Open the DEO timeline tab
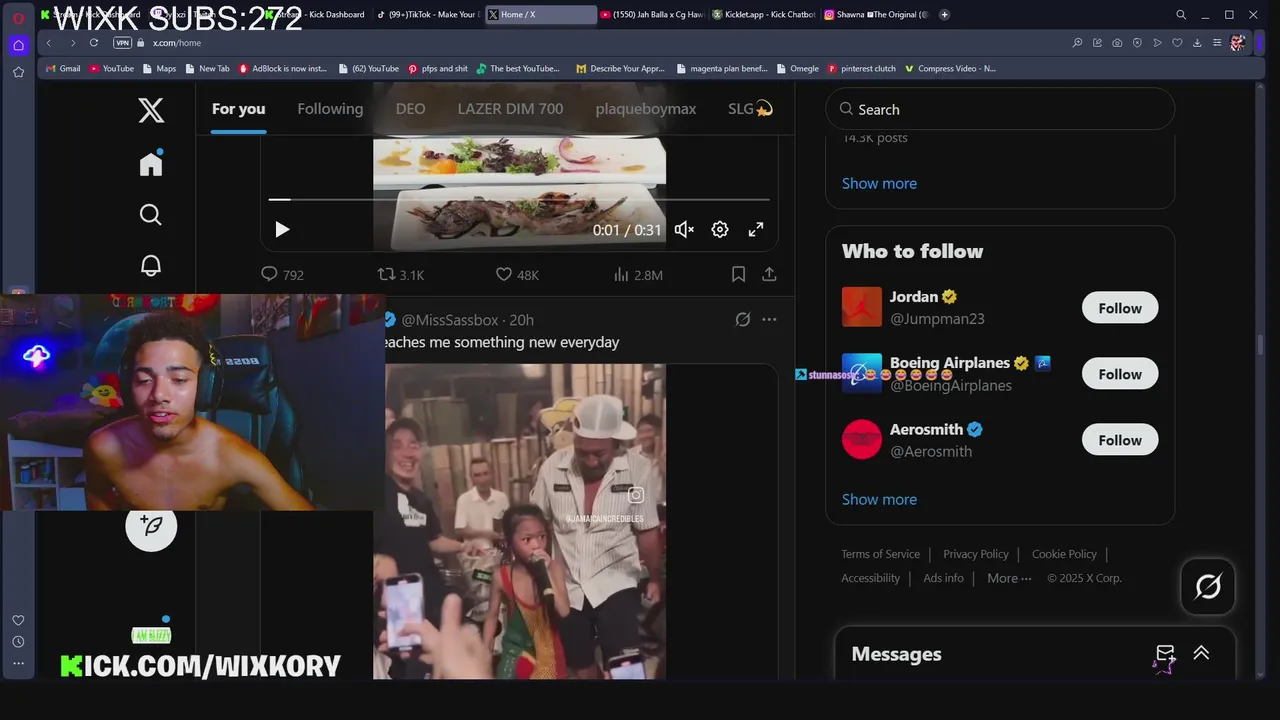 pyautogui.click(x=410, y=109)
